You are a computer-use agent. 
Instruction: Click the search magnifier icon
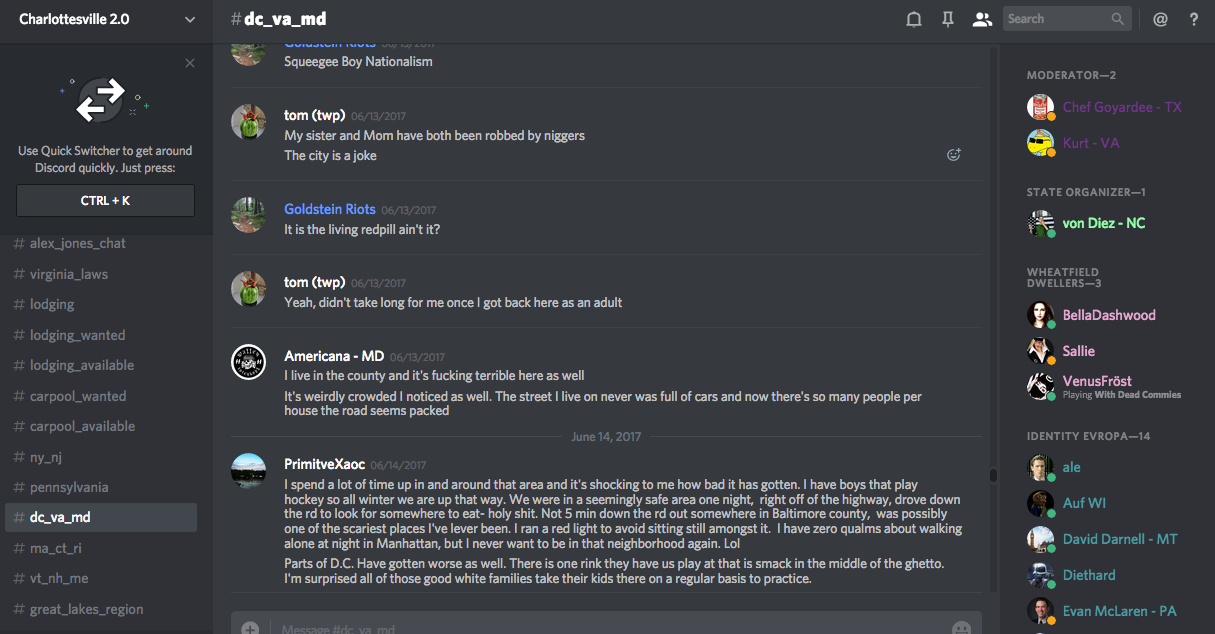click(x=1117, y=19)
